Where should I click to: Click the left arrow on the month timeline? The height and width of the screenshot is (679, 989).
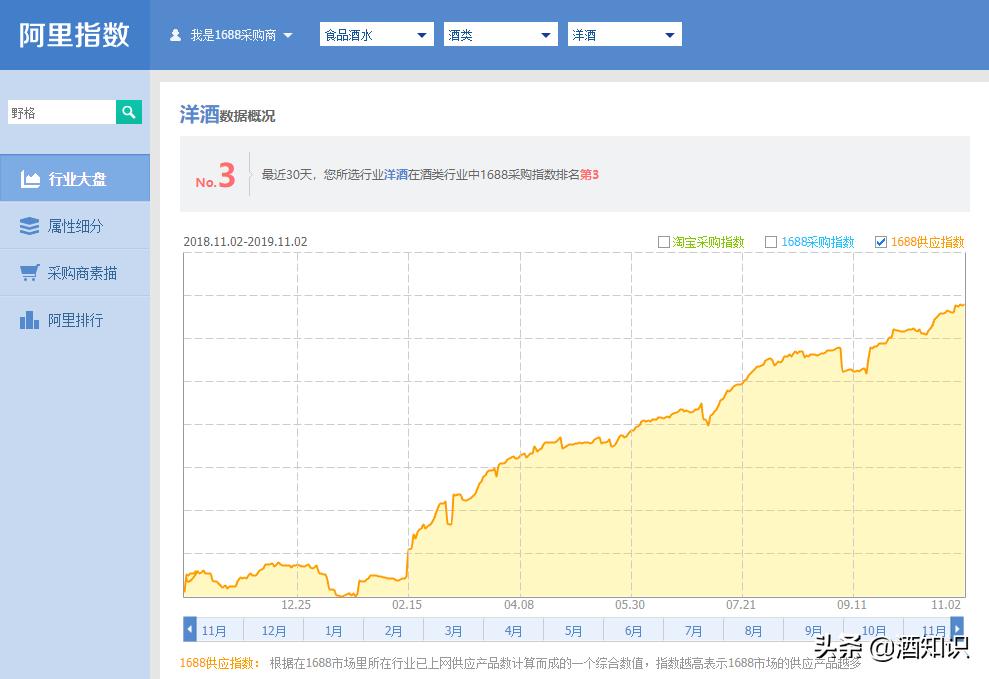189,630
